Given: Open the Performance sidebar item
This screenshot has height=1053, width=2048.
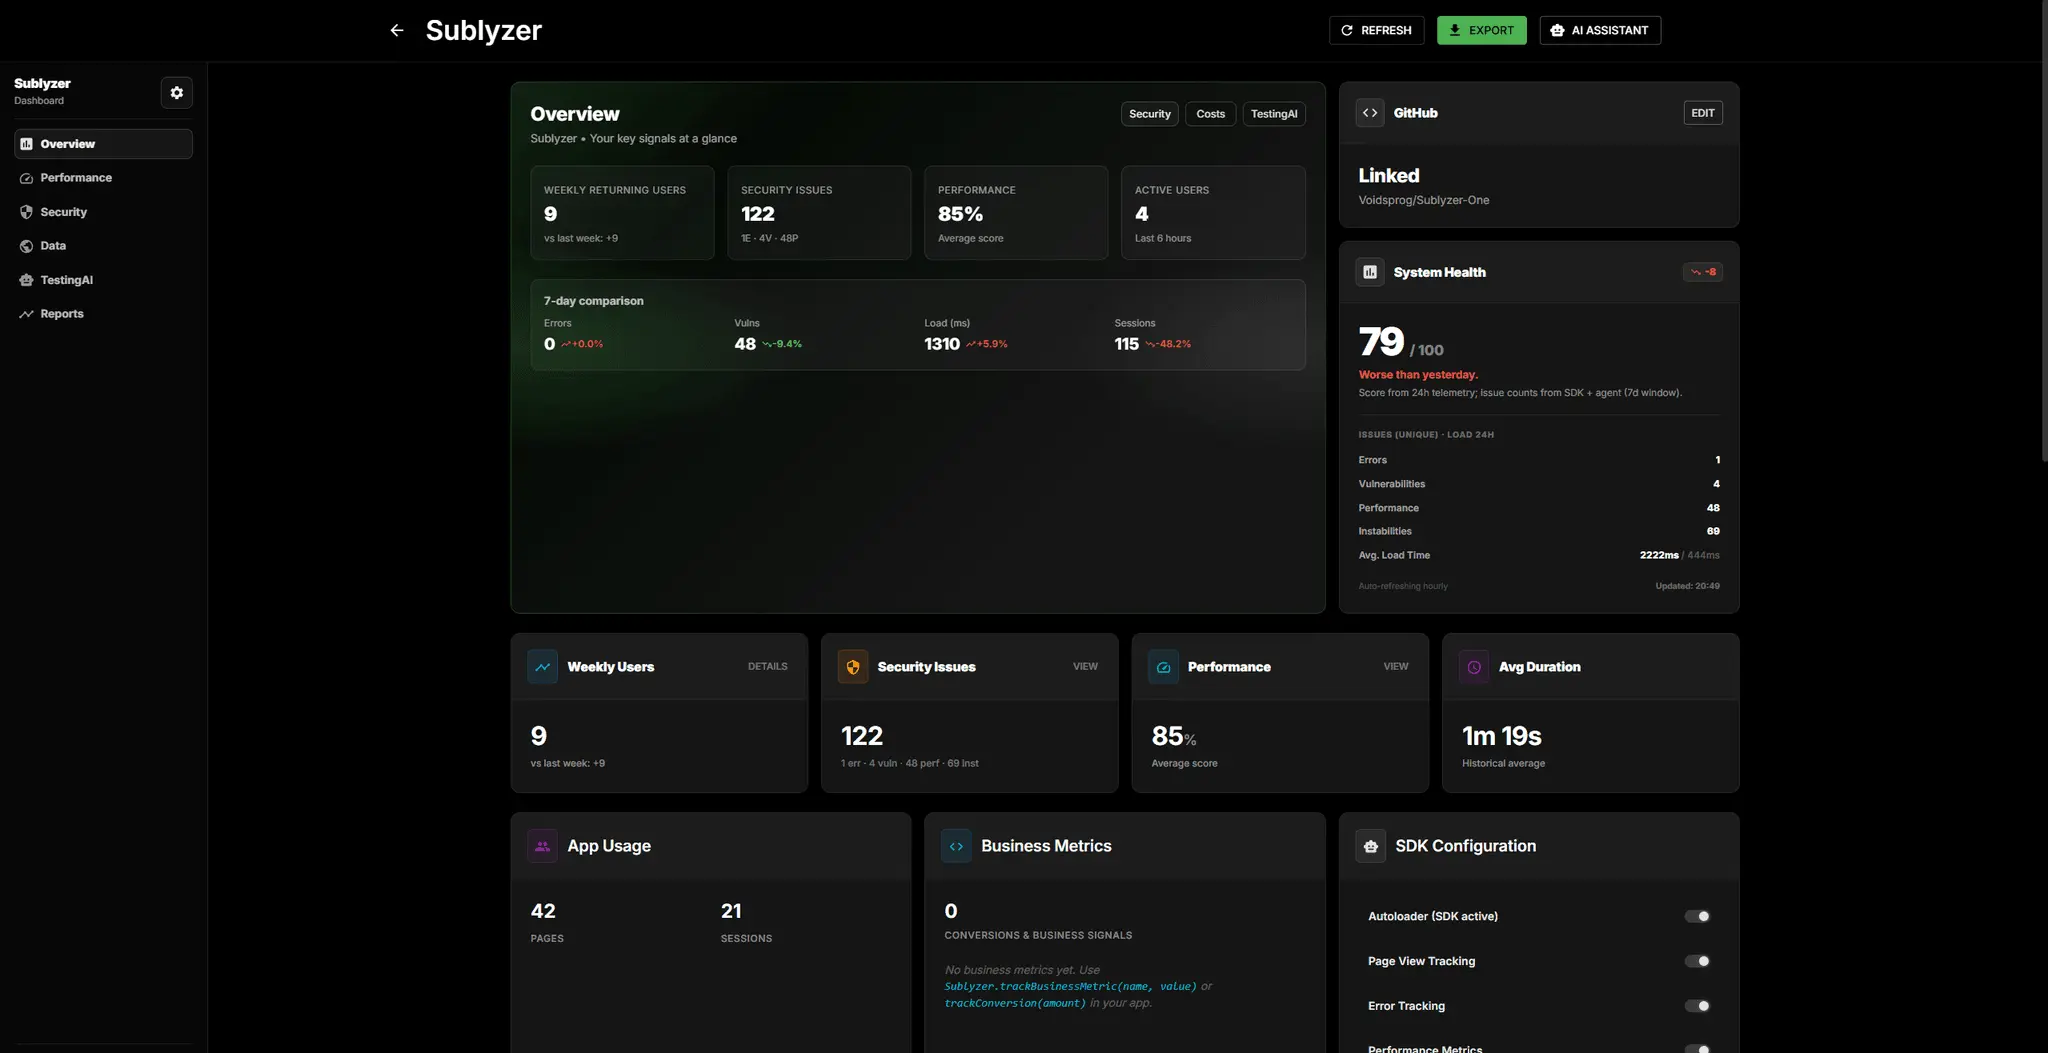Looking at the screenshot, I should 103,178.
